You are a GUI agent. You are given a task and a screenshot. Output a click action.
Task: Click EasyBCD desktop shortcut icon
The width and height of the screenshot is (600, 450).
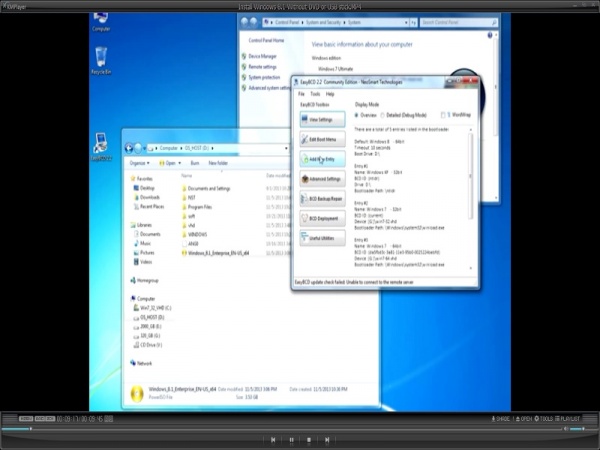101,147
